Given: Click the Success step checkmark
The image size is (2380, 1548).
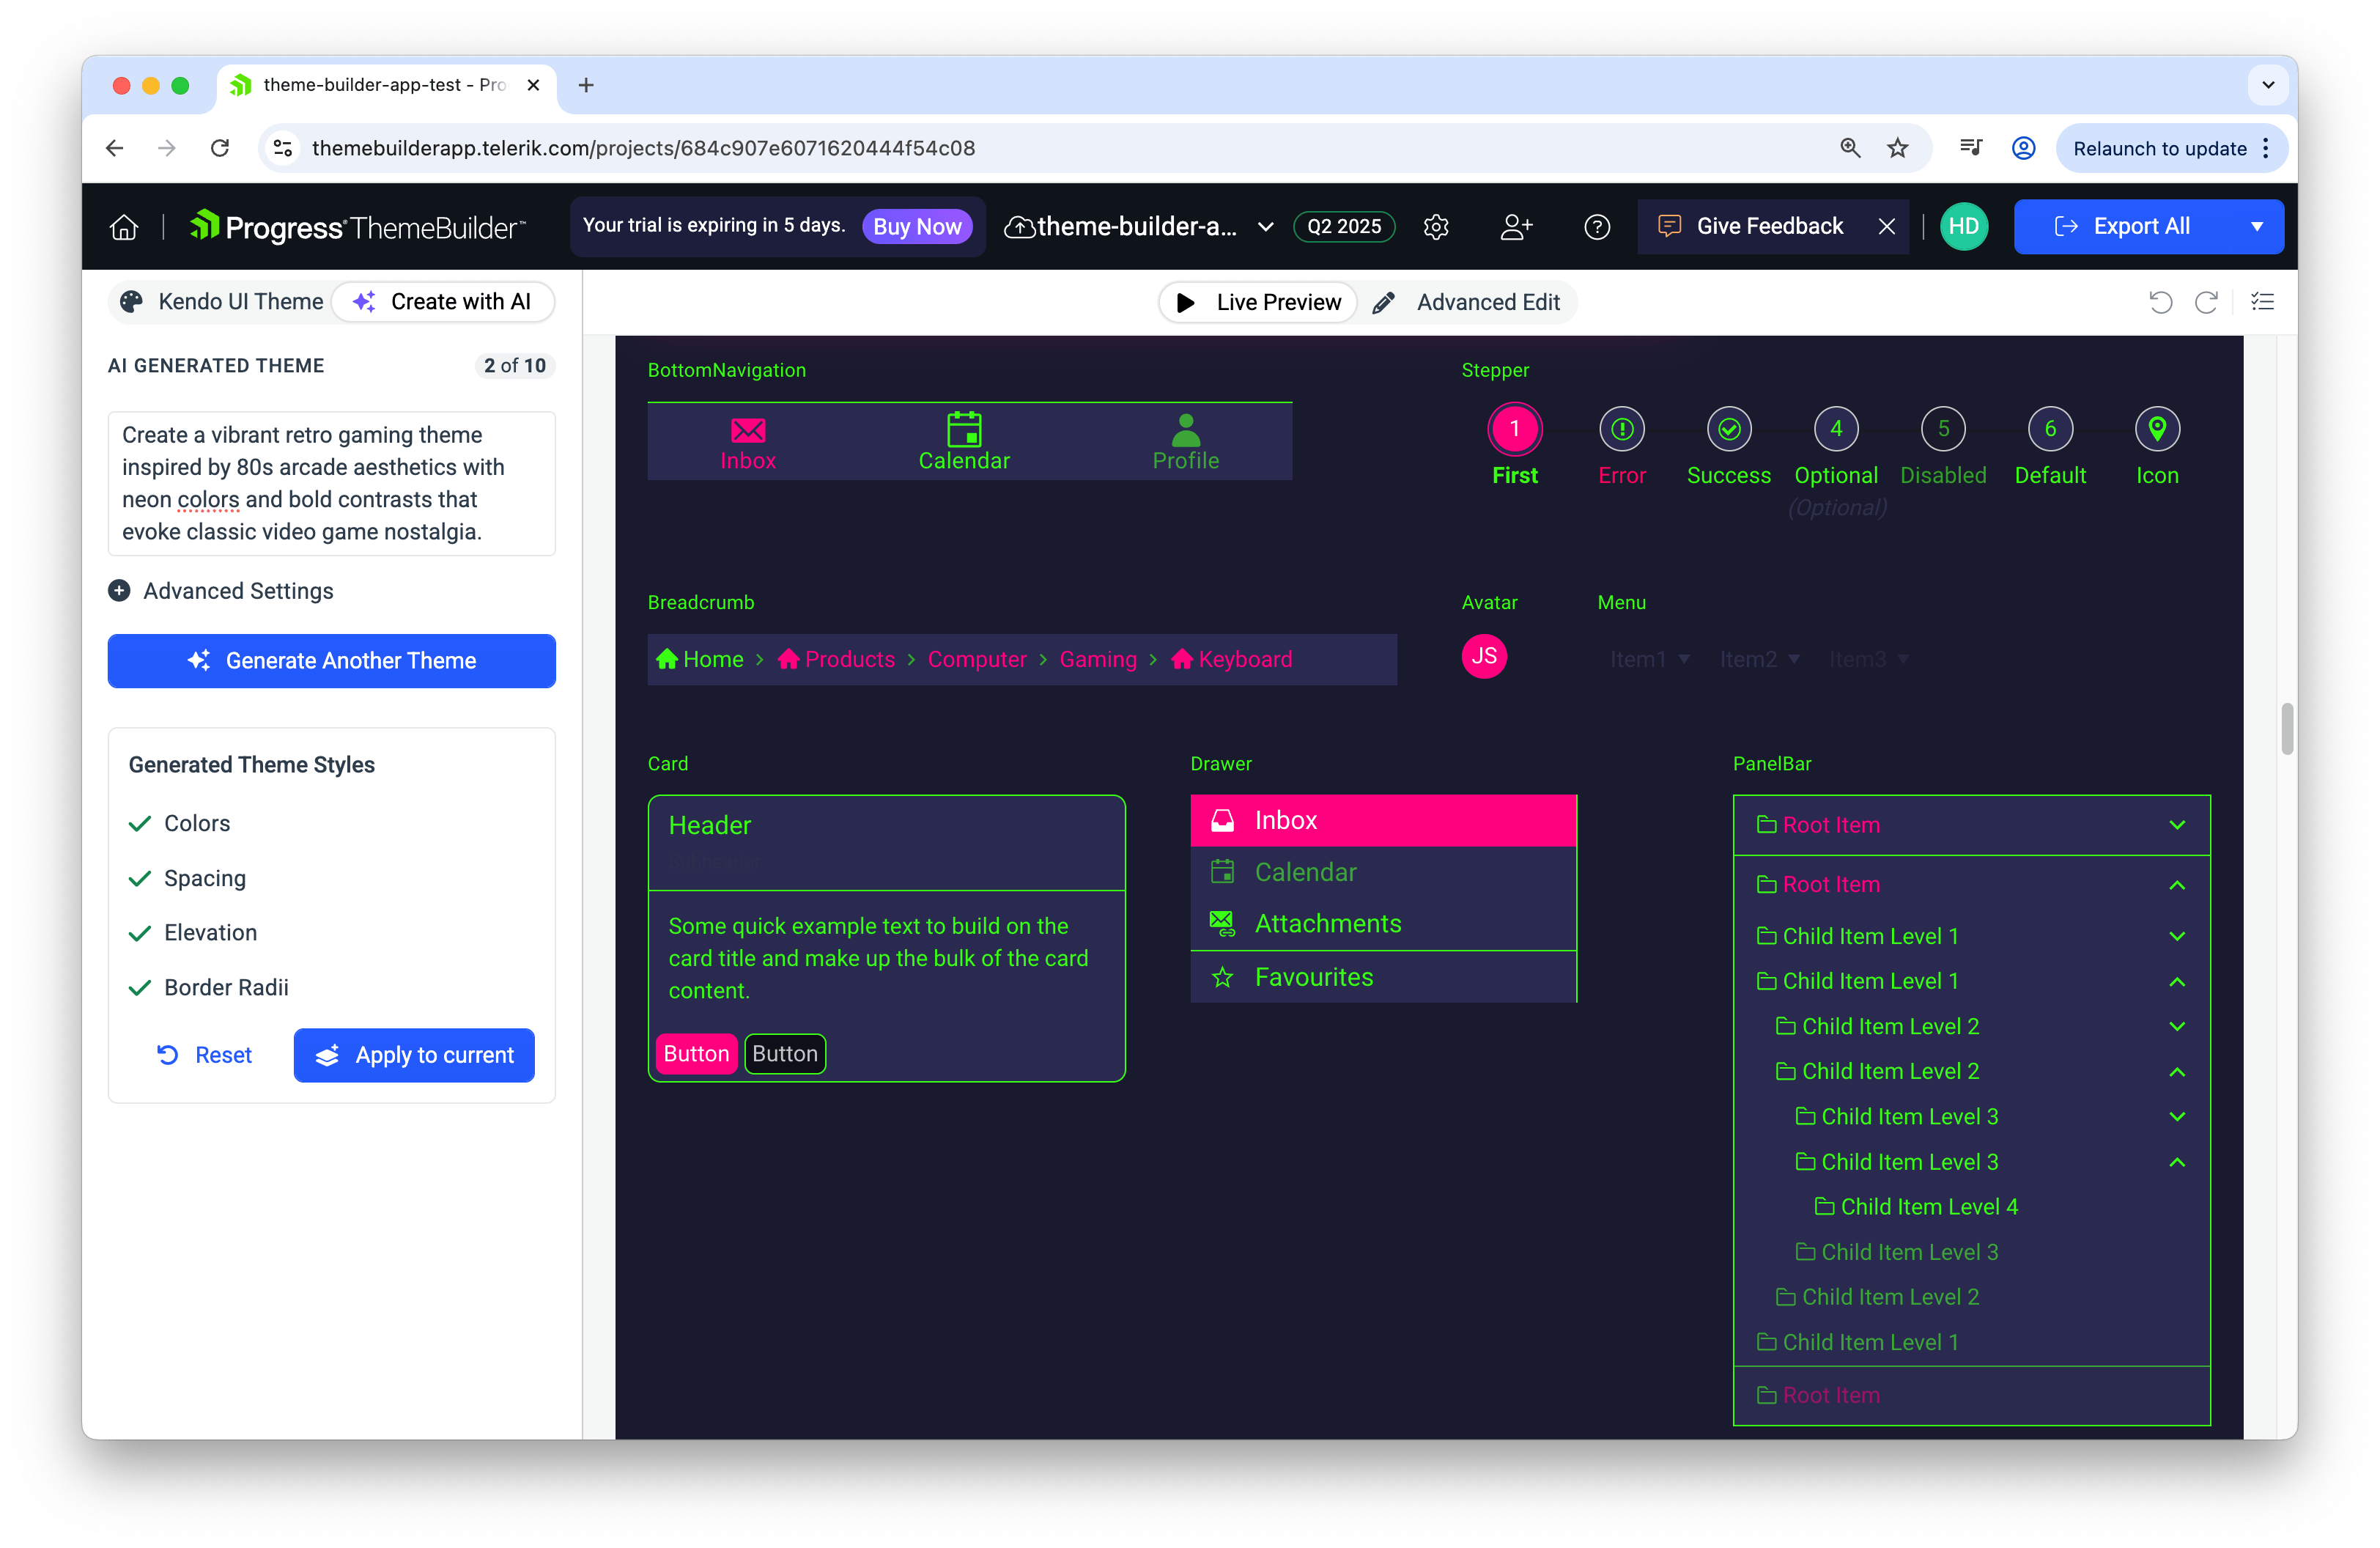Looking at the screenshot, I should 1729,429.
